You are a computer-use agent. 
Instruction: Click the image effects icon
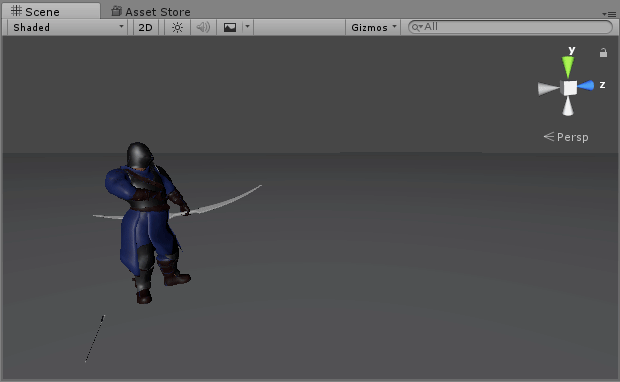coord(230,27)
